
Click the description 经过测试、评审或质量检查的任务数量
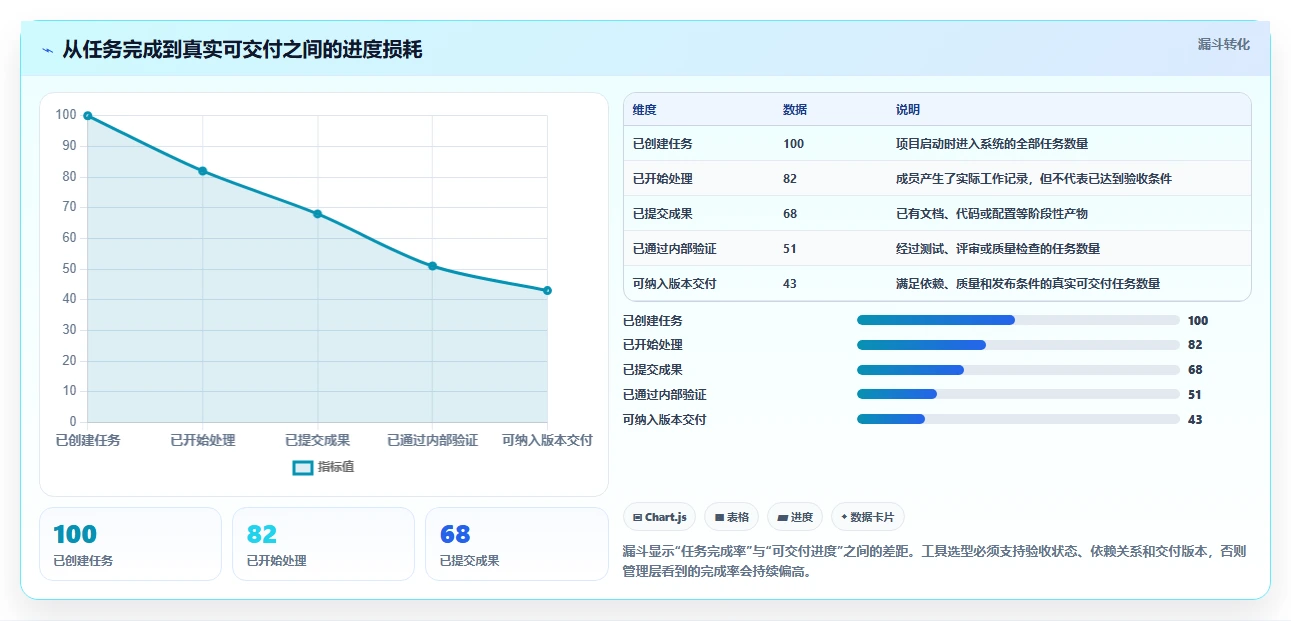tap(998, 249)
